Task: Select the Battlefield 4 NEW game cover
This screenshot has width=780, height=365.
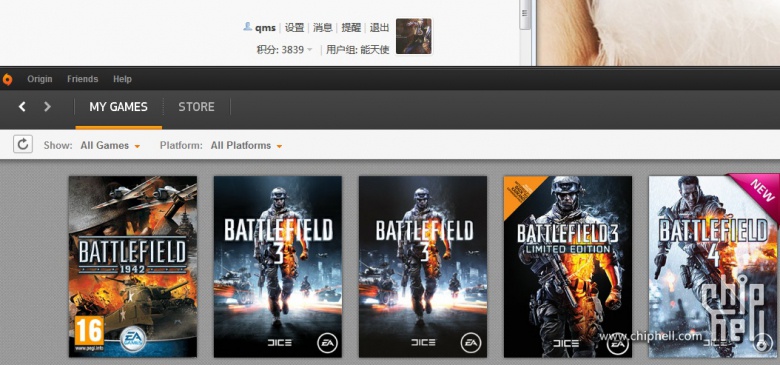Action: [714, 267]
